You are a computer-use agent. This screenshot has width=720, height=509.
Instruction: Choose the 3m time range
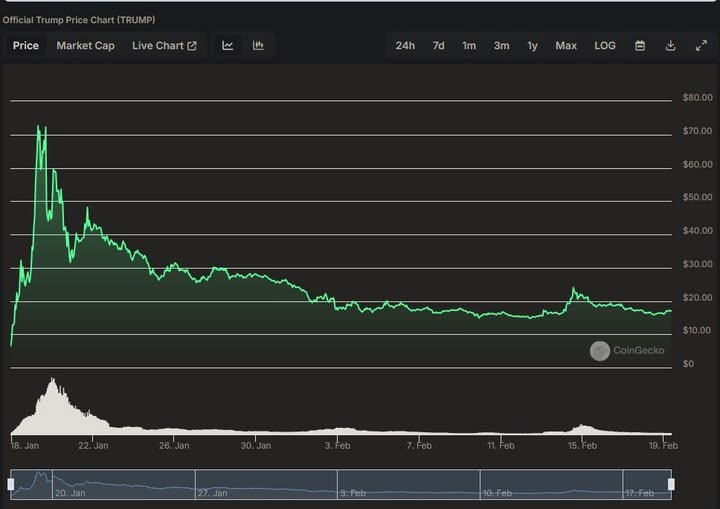coord(501,45)
